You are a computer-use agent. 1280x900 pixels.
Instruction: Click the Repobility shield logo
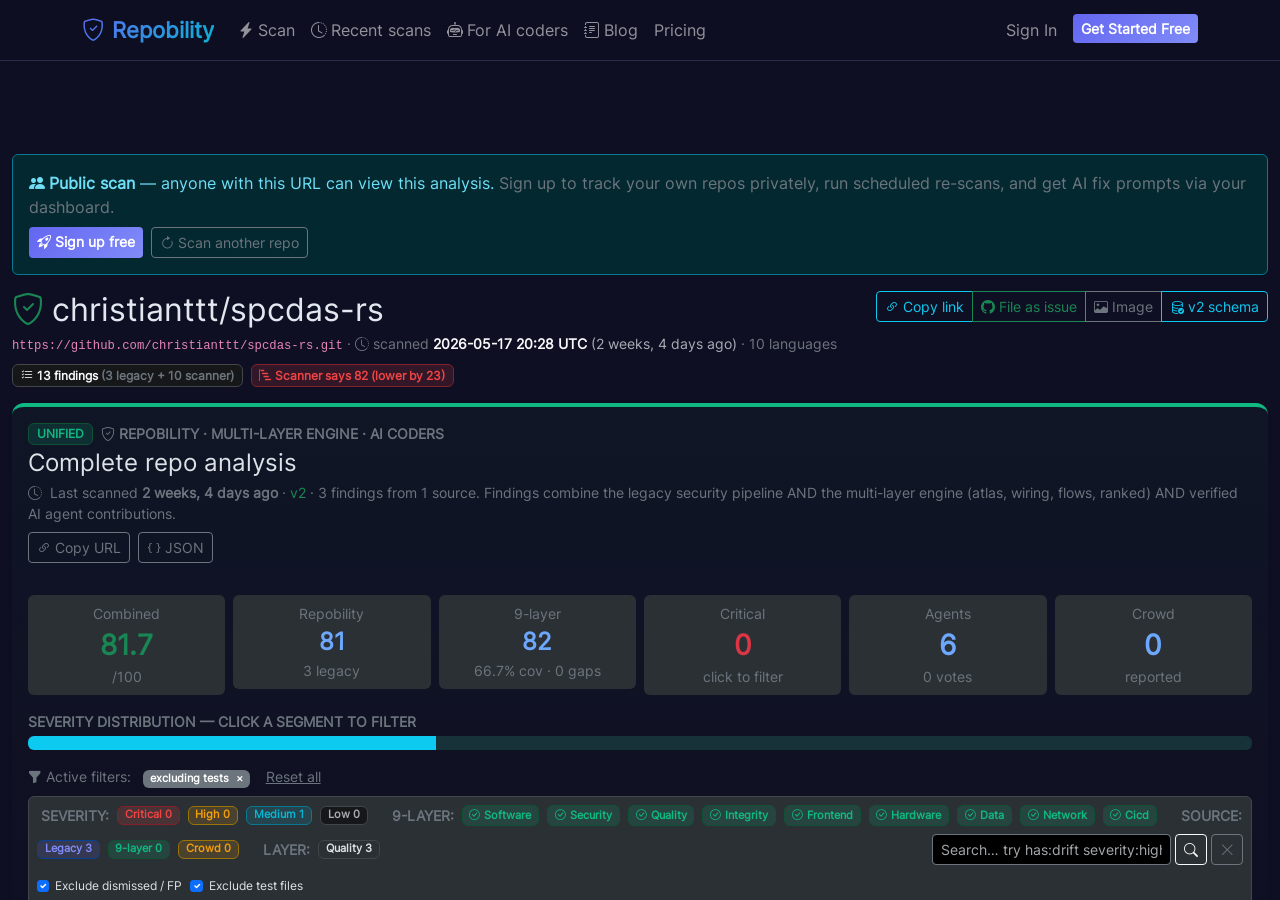click(x=93, y=30)
